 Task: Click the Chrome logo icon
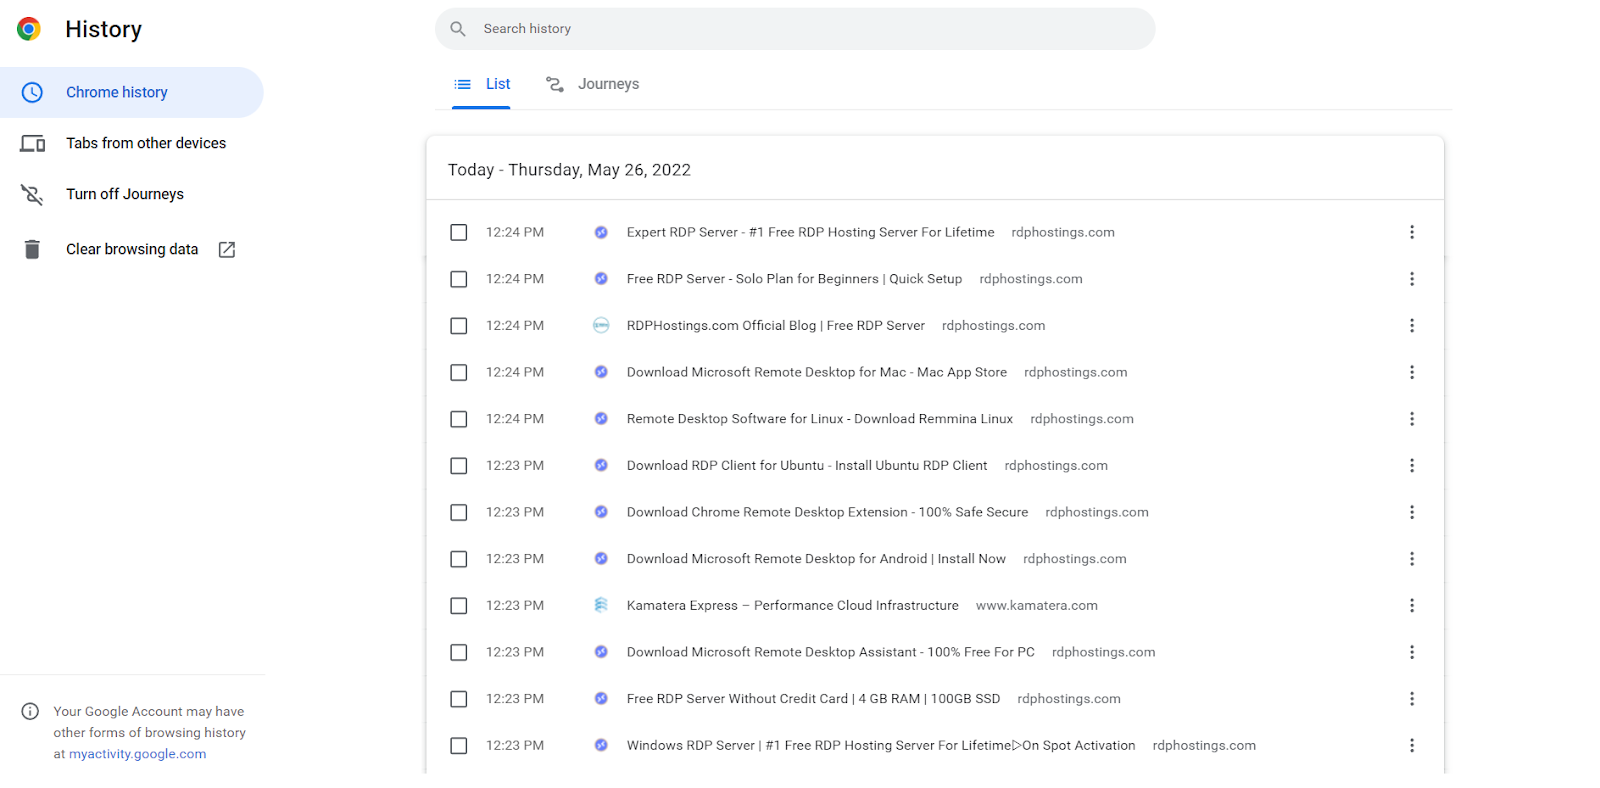click(29, 29)
